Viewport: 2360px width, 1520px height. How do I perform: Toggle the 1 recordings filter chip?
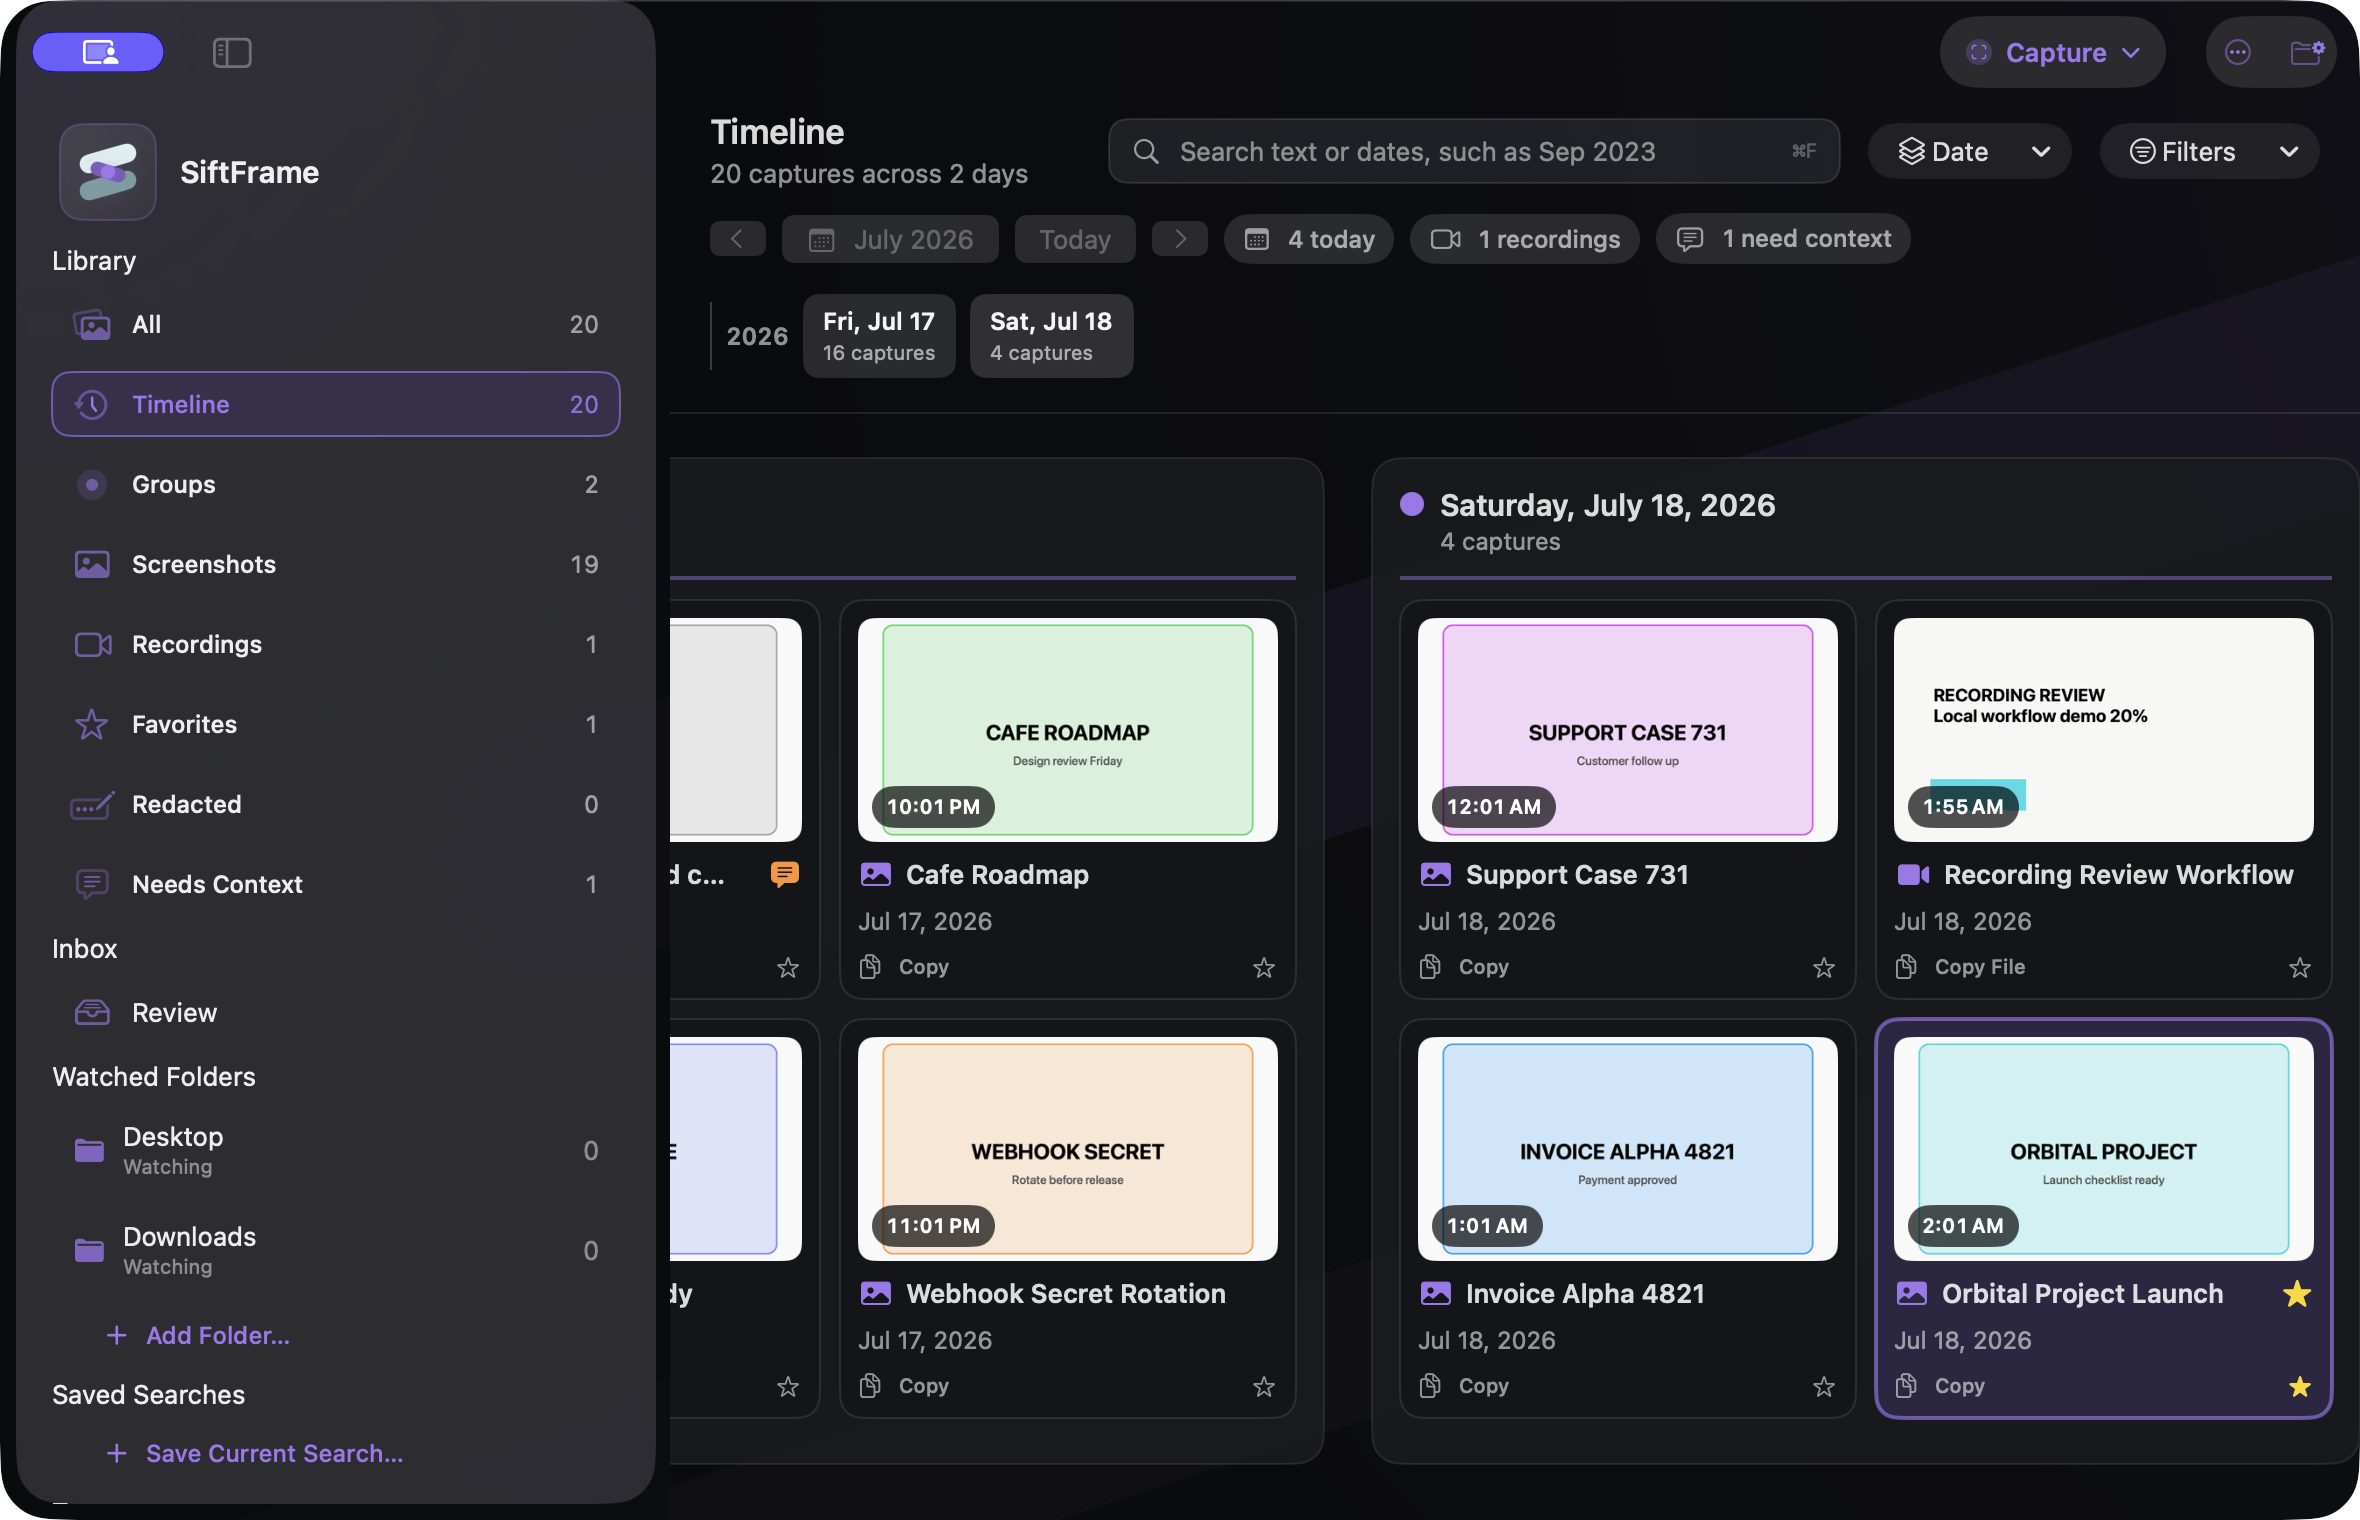1524,239
